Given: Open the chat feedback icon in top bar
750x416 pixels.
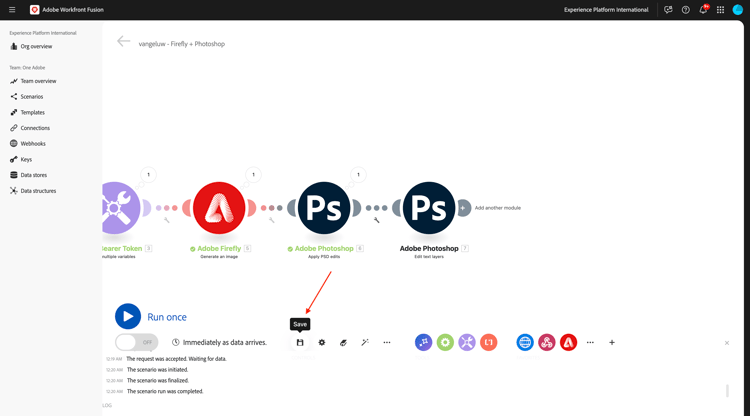Looking at the screenshot, I should [x=668, y=10].
